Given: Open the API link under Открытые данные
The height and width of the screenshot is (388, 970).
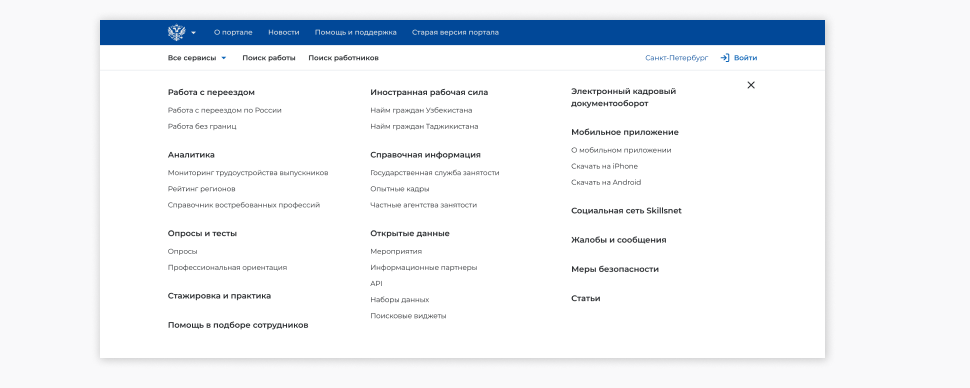Looking at the screenshot, I should click(377, 283).
